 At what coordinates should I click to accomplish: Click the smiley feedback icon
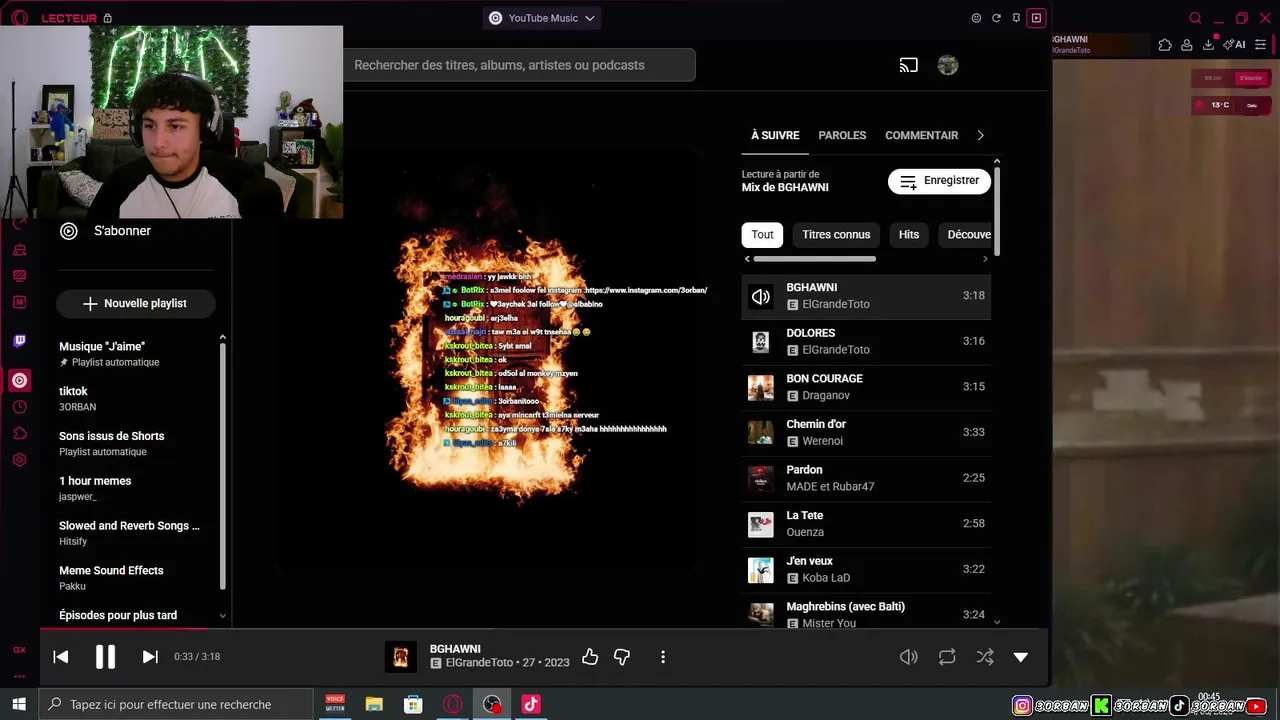coord(977,18)
